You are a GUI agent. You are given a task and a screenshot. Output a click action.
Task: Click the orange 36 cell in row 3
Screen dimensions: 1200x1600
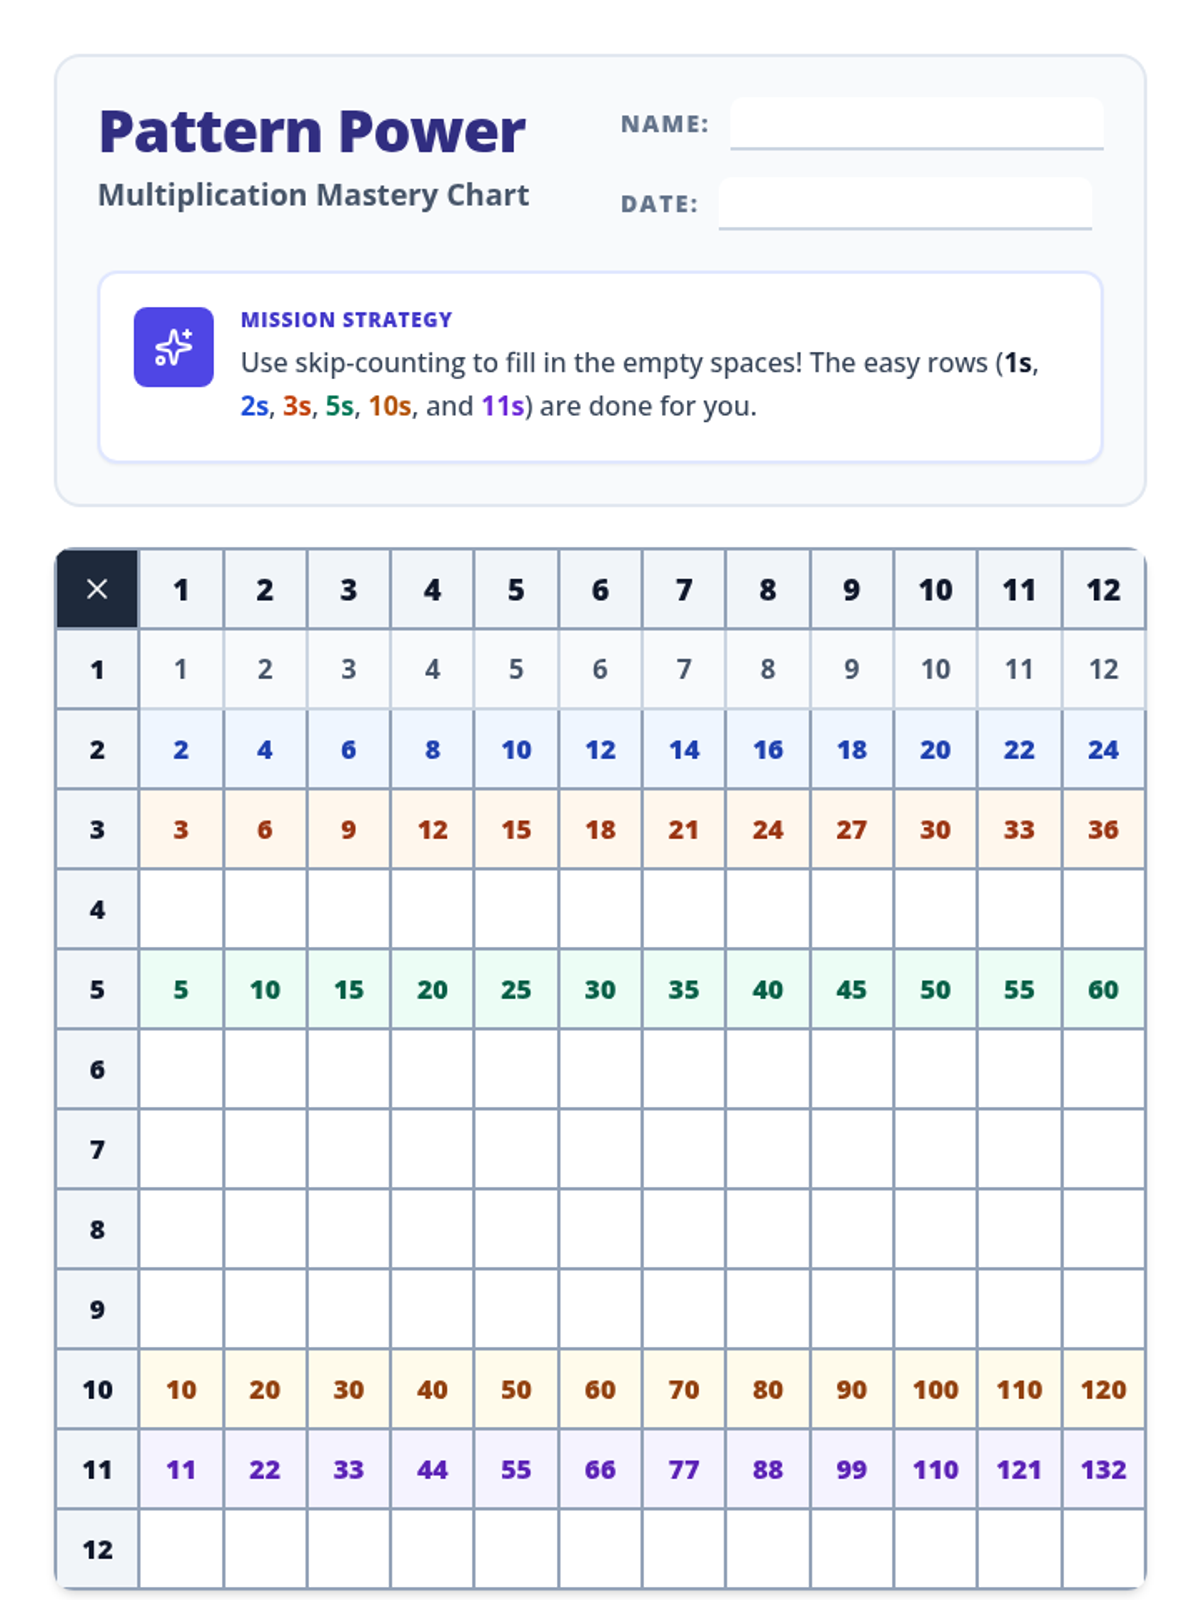[x=1103, y=829]
